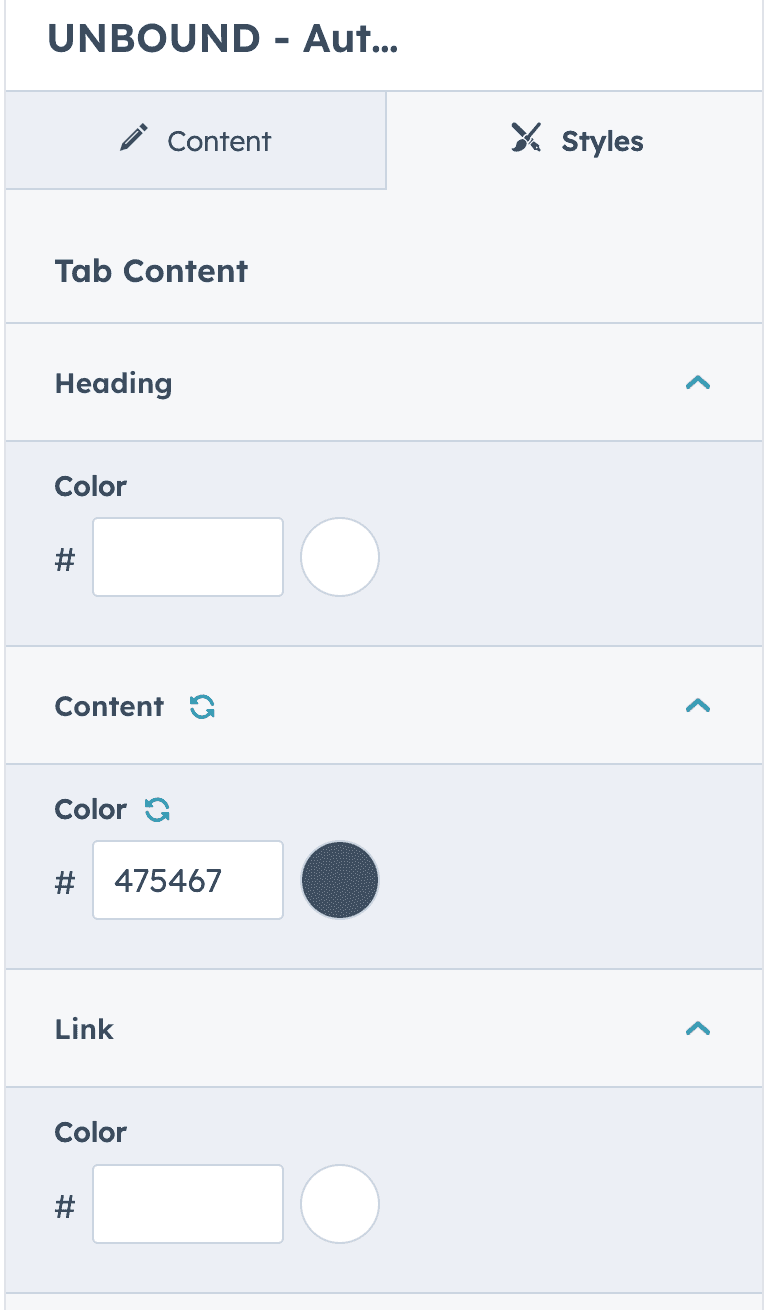This screenshot has width=764, height=1310.
Task: Click the Link hex color input field
Action: click(187, 1203)
